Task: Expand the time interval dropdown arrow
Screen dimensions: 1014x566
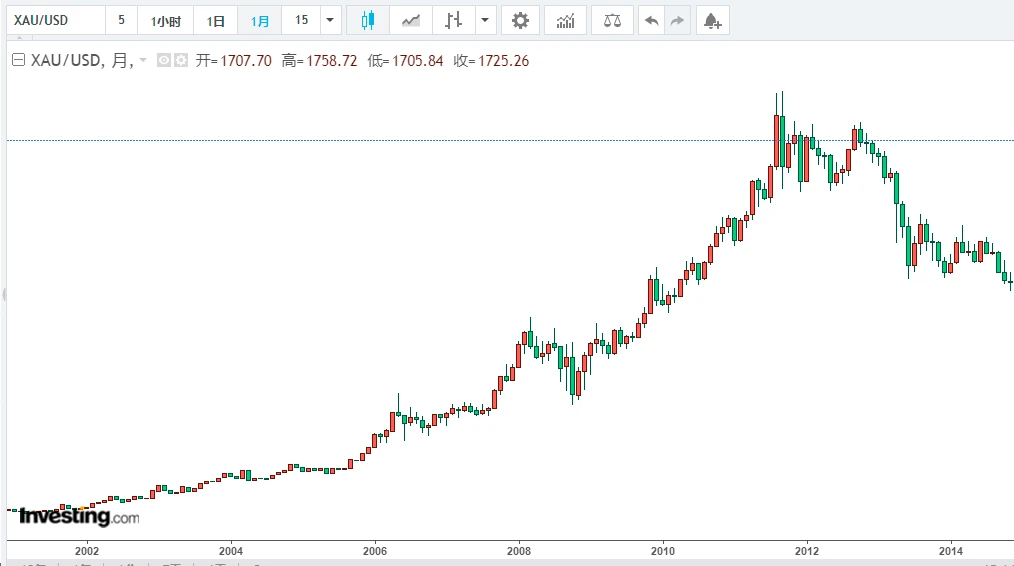Action: (x=330, y=20)
